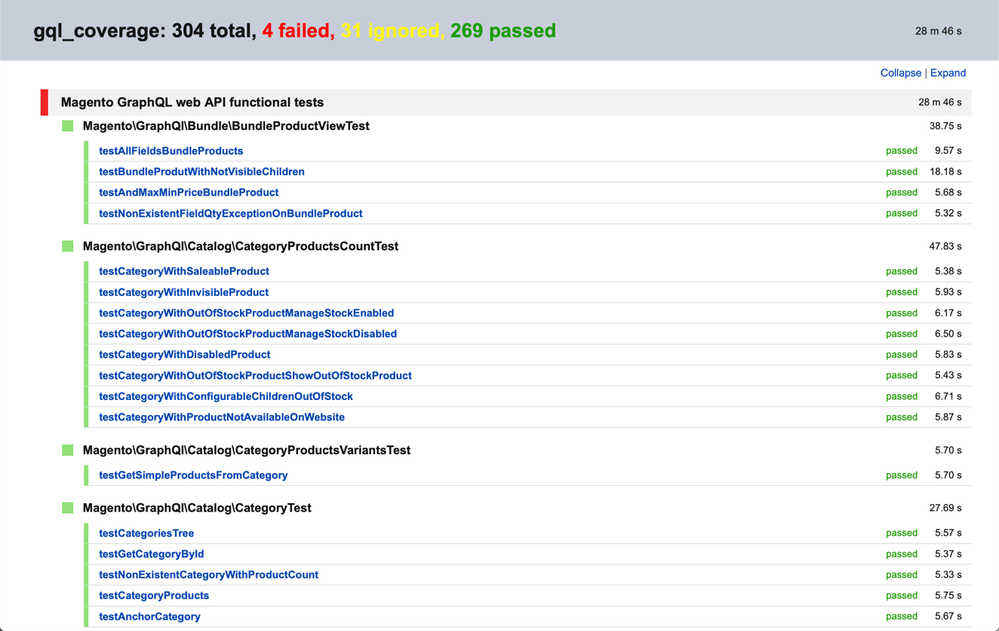Image resolution: width=999 pixels, height=631 pixels.
Task: Click the red status bar beside Magento GraphQL tests
Action: click(x=43, y=100)
